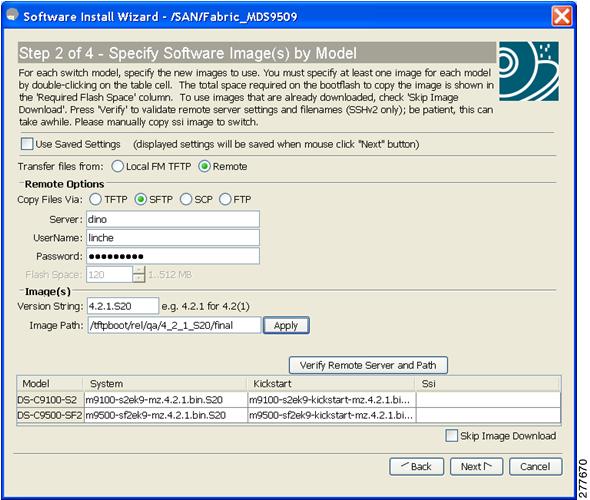590x500 pixels.
Task: Choose SFTP as copy method
Action: (x=141, y=199)
